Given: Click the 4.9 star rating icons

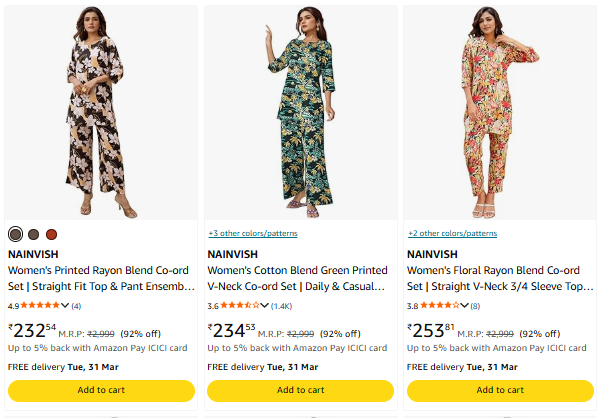Looking at the screenshot, I should coord(40,305).
